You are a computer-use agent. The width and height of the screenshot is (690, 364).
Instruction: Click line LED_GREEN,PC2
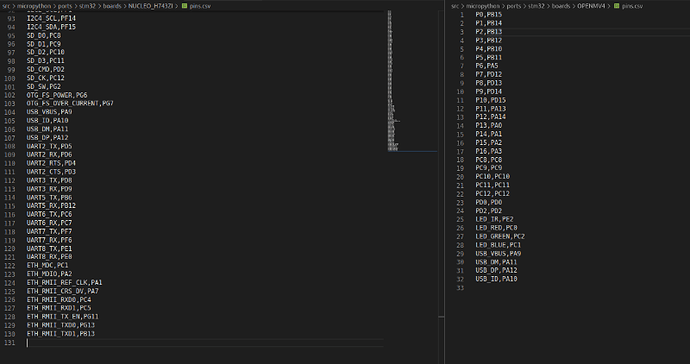tap(500, 236)
